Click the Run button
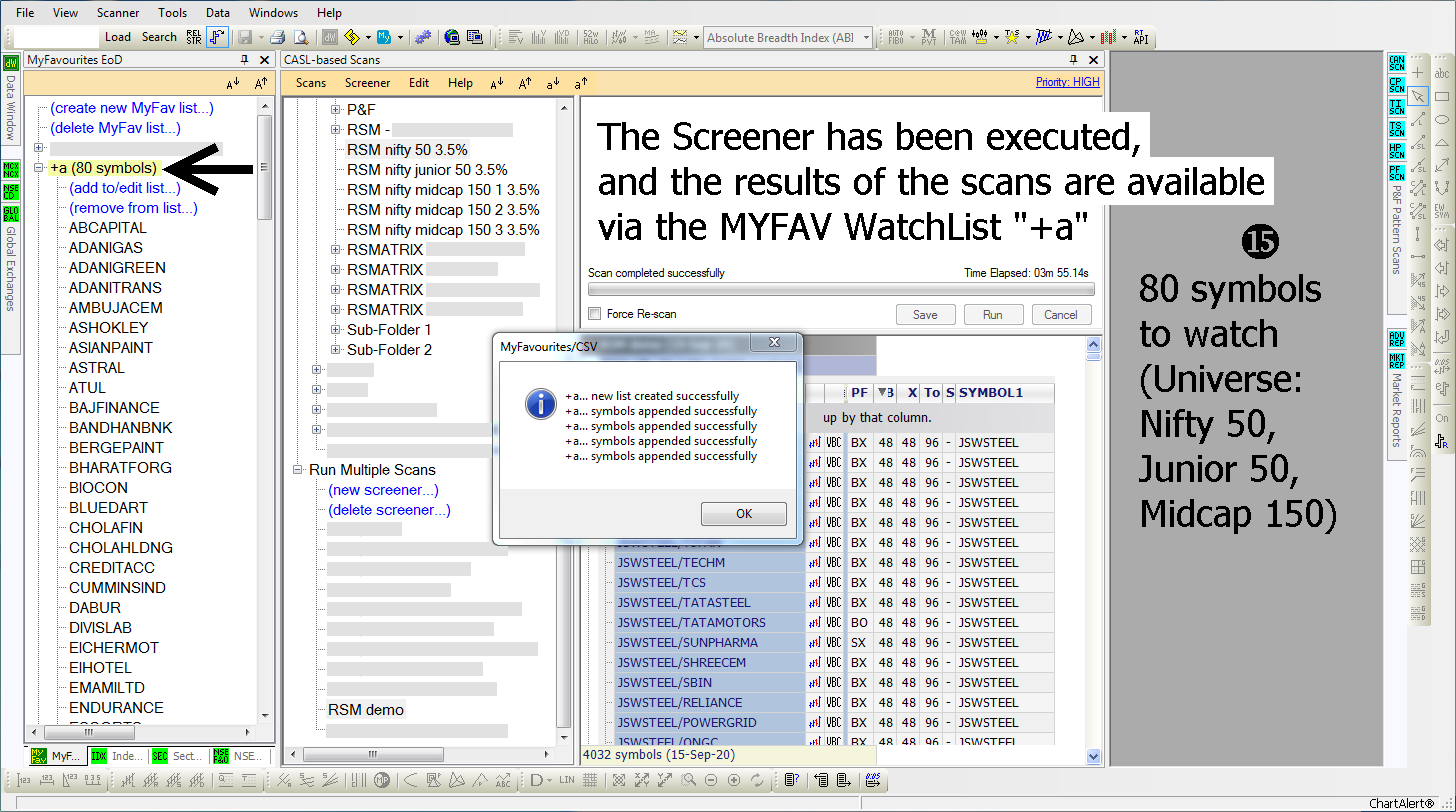The image size is (1456, 812). (x=992, y=314)
